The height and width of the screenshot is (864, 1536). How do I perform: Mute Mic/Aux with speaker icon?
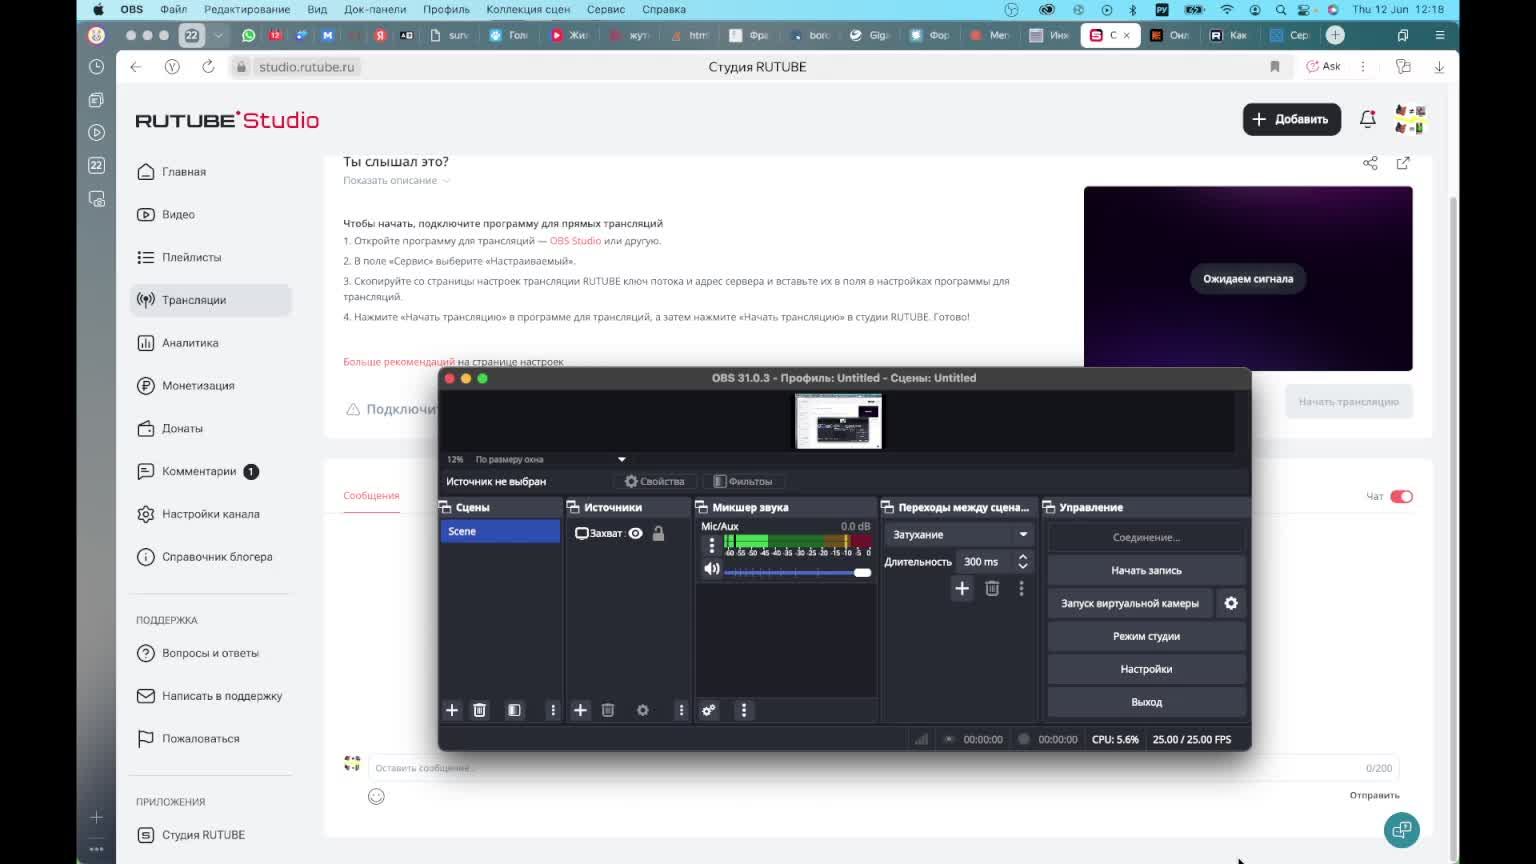pos(711,569)
